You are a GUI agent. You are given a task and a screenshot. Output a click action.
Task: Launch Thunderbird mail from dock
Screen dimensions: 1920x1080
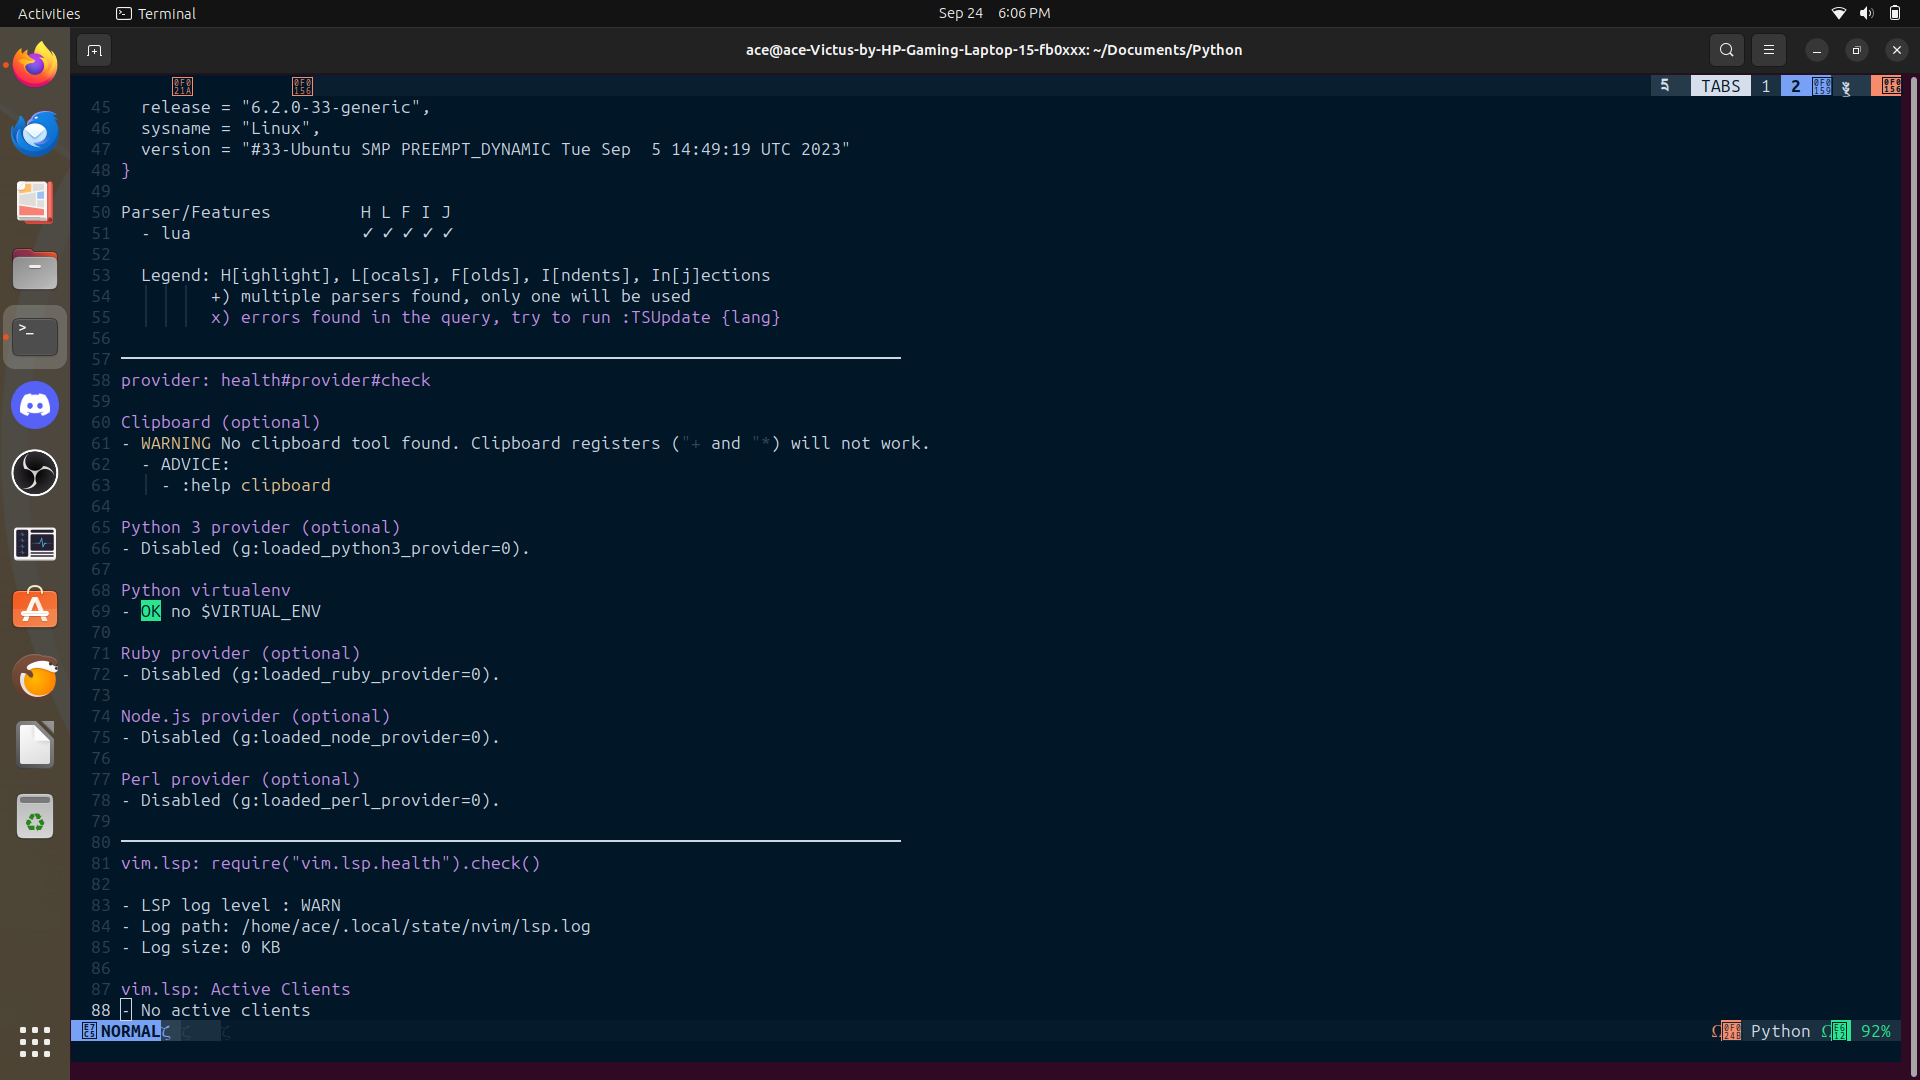coord(35,133)
